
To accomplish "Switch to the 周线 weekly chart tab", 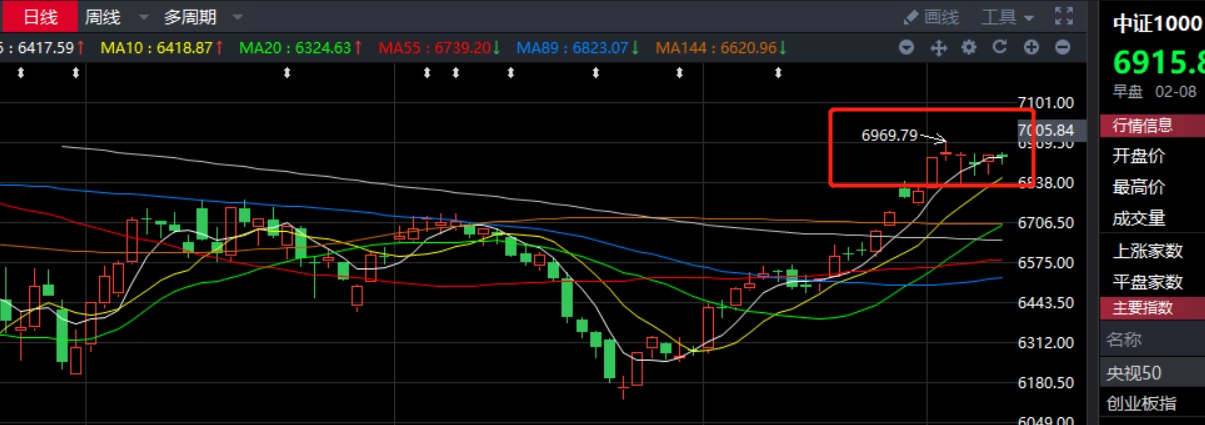I will click(x=102, y=17).
